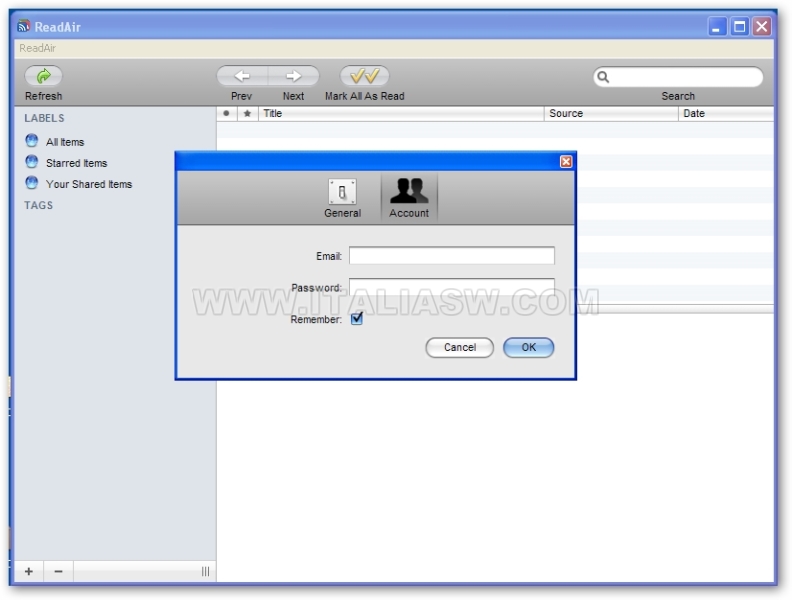Viewport: 792px width, 600px height.
Task: Sort the list by Date column
Action: point(726,114)
